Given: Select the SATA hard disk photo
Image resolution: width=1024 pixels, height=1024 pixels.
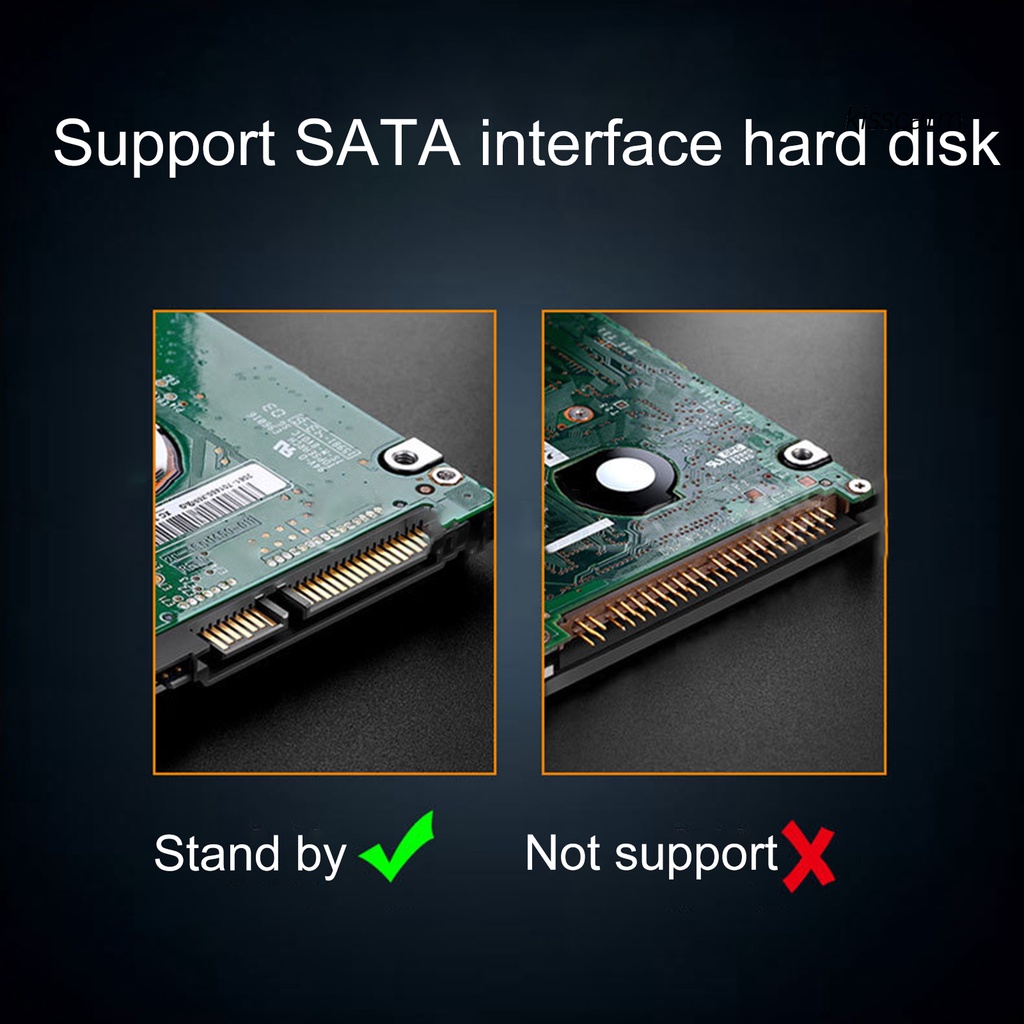Looking at the screenshot, I should 325,542.
